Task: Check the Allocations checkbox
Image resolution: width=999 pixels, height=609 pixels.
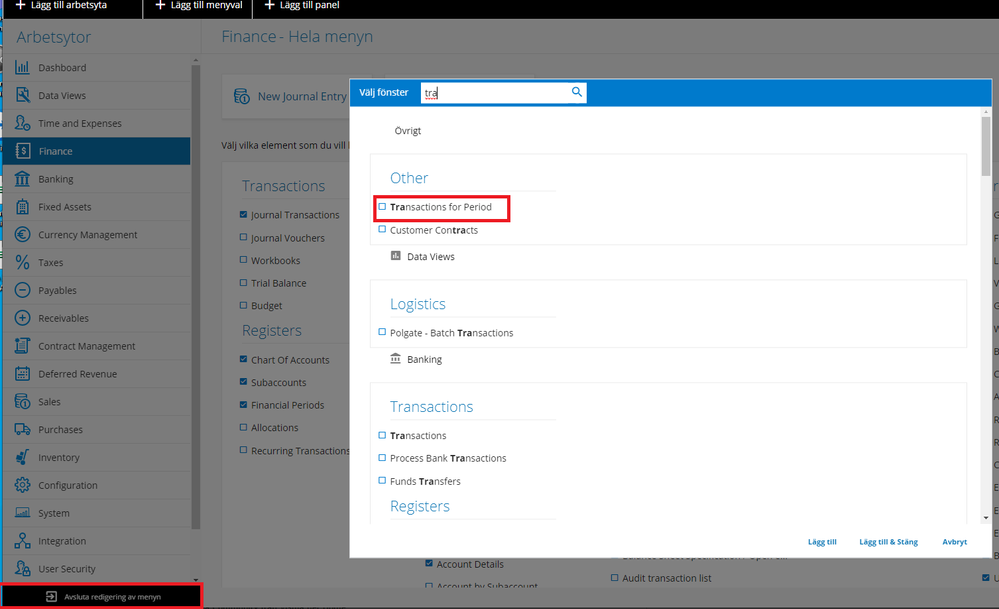Action: (243, 427)
